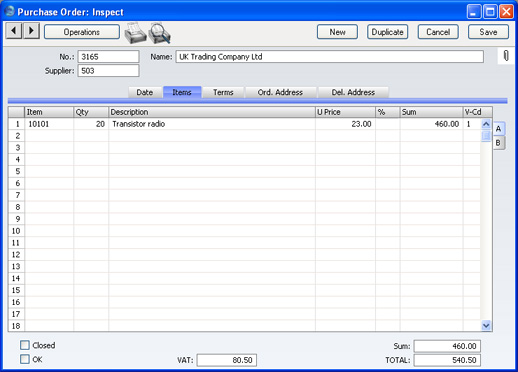518x372 pixels.
Task: Click row number 1 header
Action: pos(17,124)
